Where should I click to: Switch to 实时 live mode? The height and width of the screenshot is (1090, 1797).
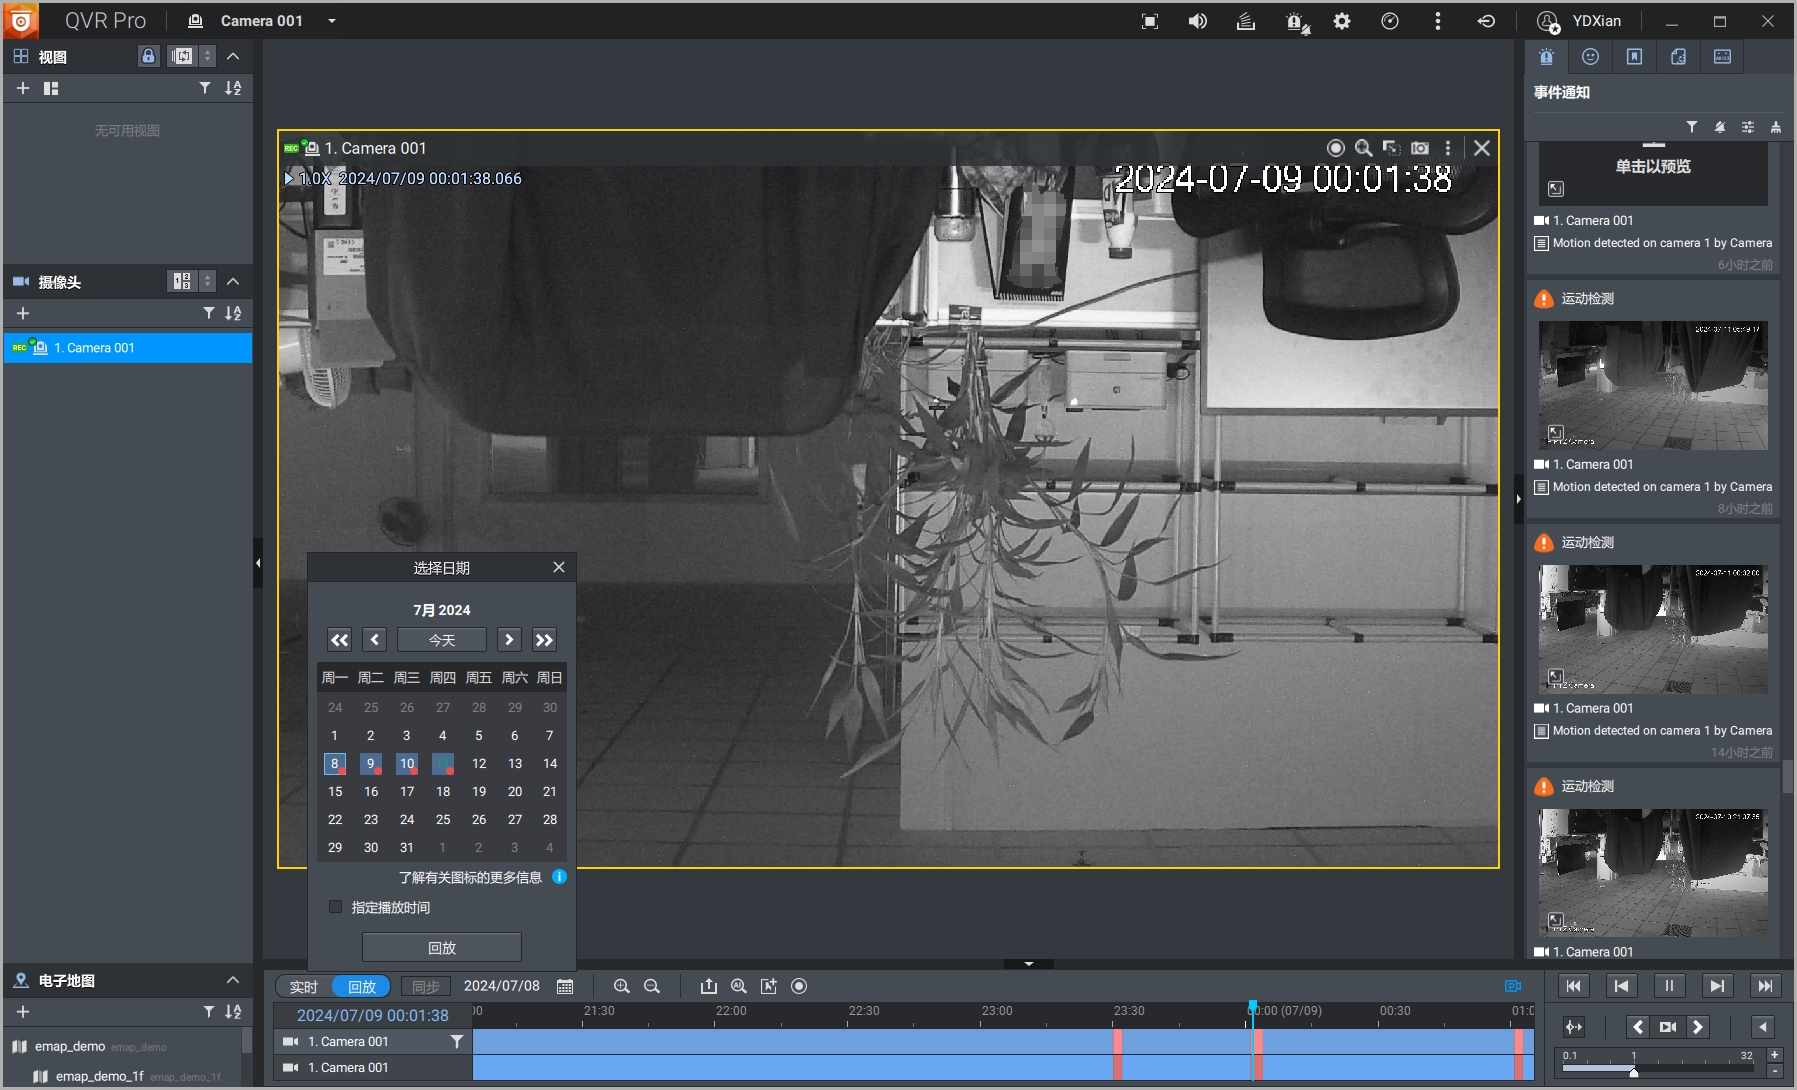pos(304,987)
